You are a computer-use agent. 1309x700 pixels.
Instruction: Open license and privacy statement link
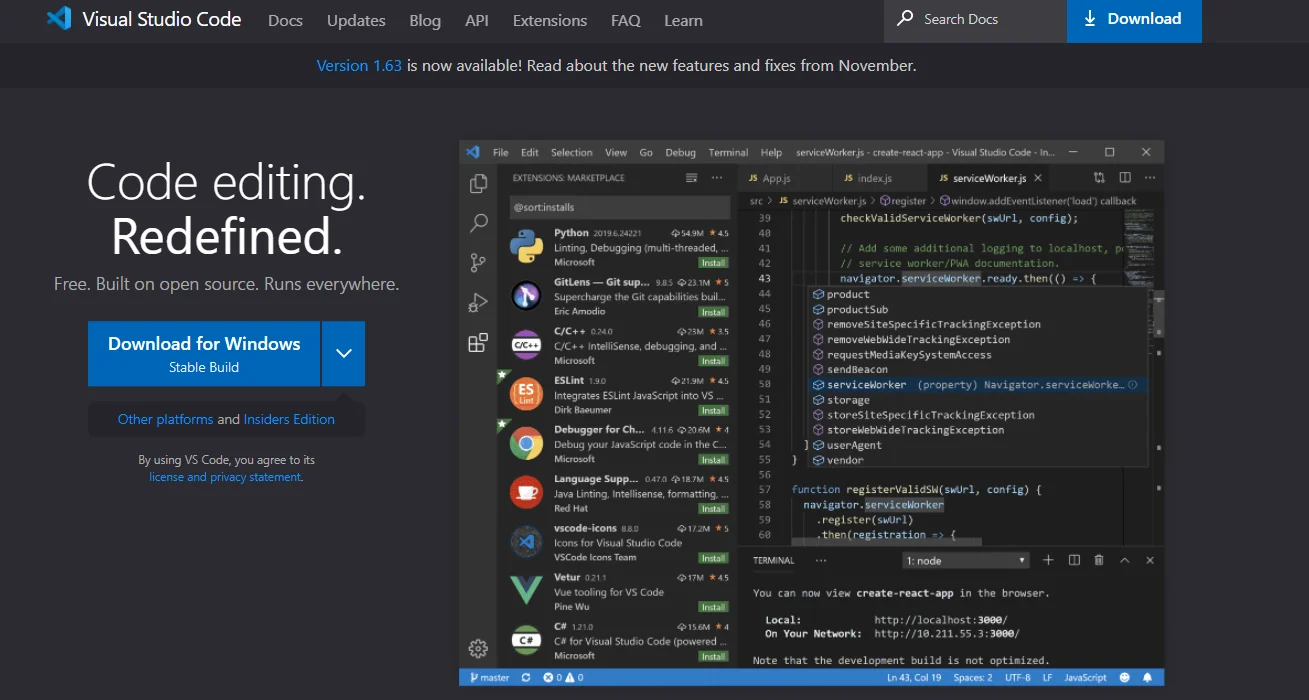(225, 477)
